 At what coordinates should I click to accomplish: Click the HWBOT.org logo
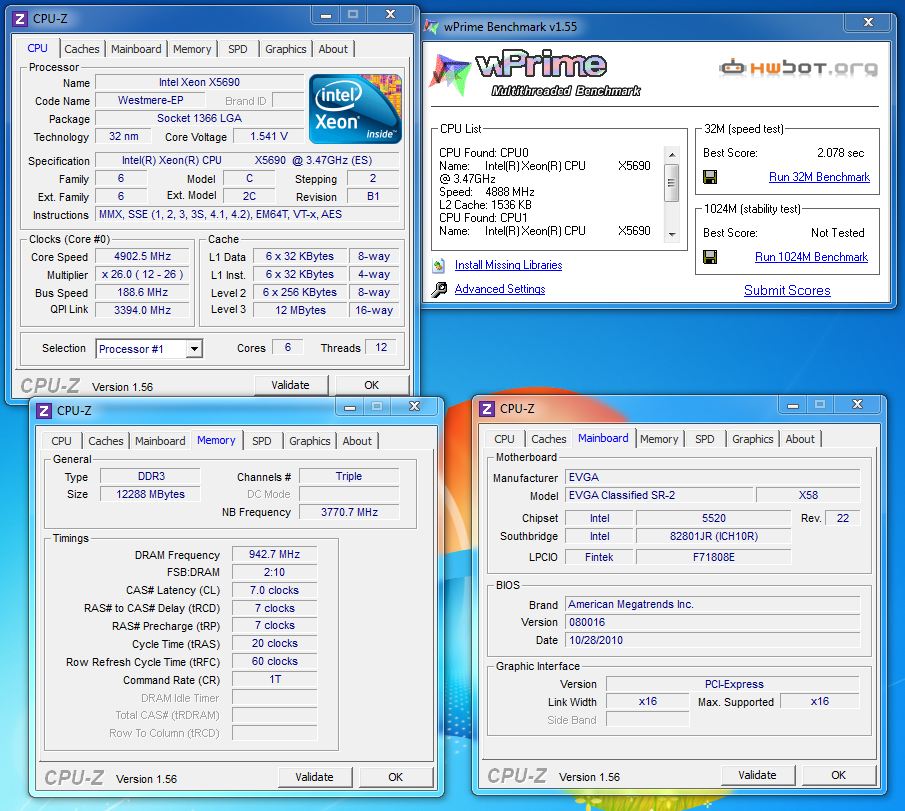[799, 68]
